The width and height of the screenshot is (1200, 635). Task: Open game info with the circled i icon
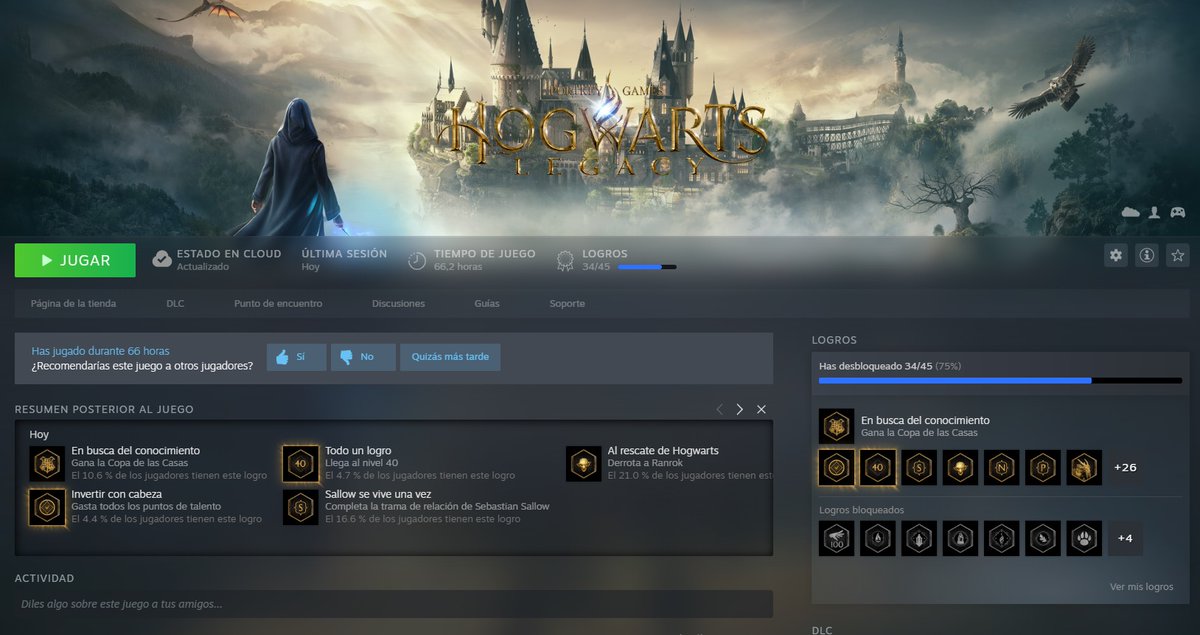(1147, 256)
